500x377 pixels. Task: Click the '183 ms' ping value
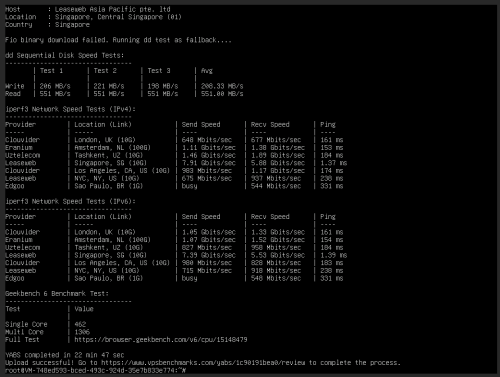332,263
